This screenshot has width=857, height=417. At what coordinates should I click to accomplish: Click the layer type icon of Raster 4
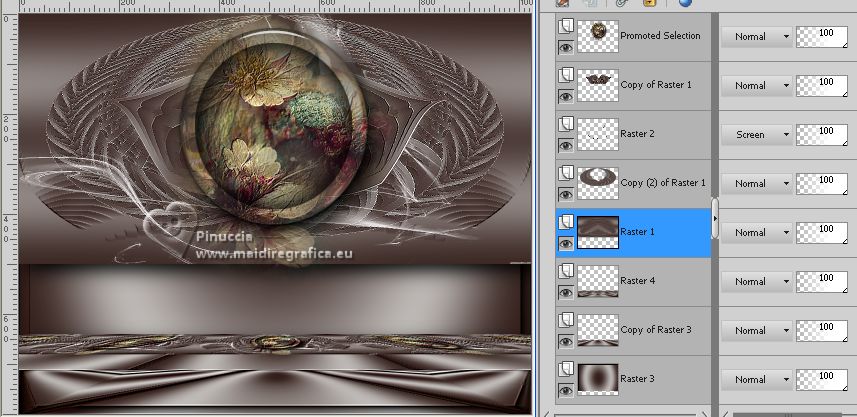(566, 271)
